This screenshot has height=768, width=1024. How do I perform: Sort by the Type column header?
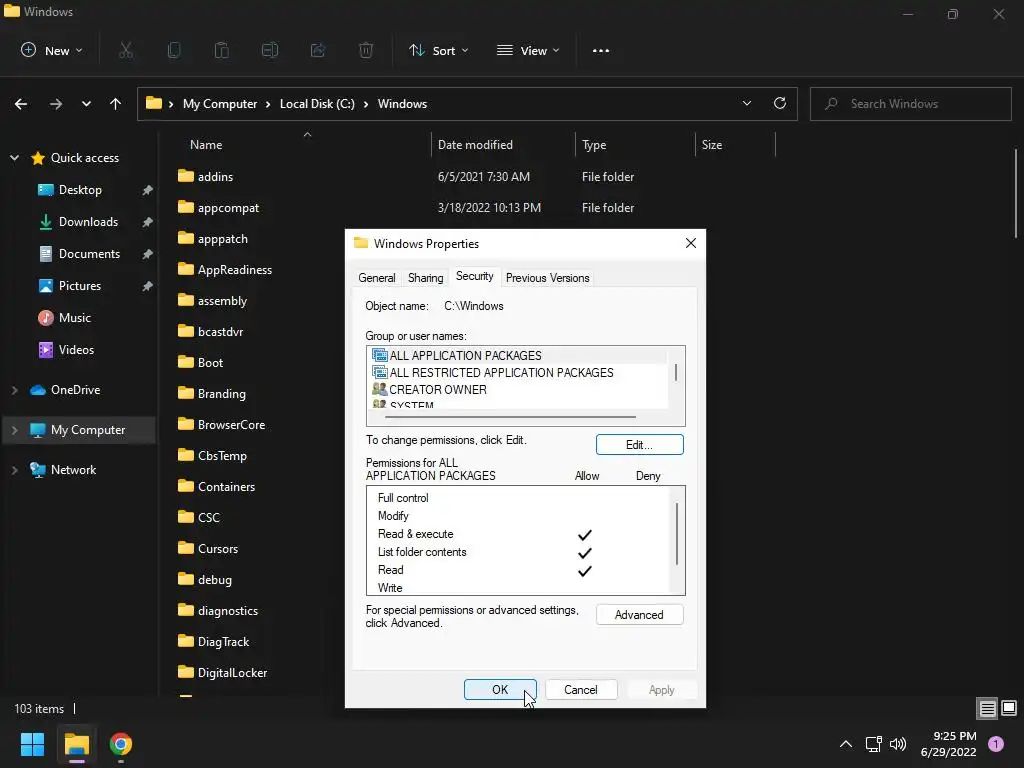tap(594, 145)
